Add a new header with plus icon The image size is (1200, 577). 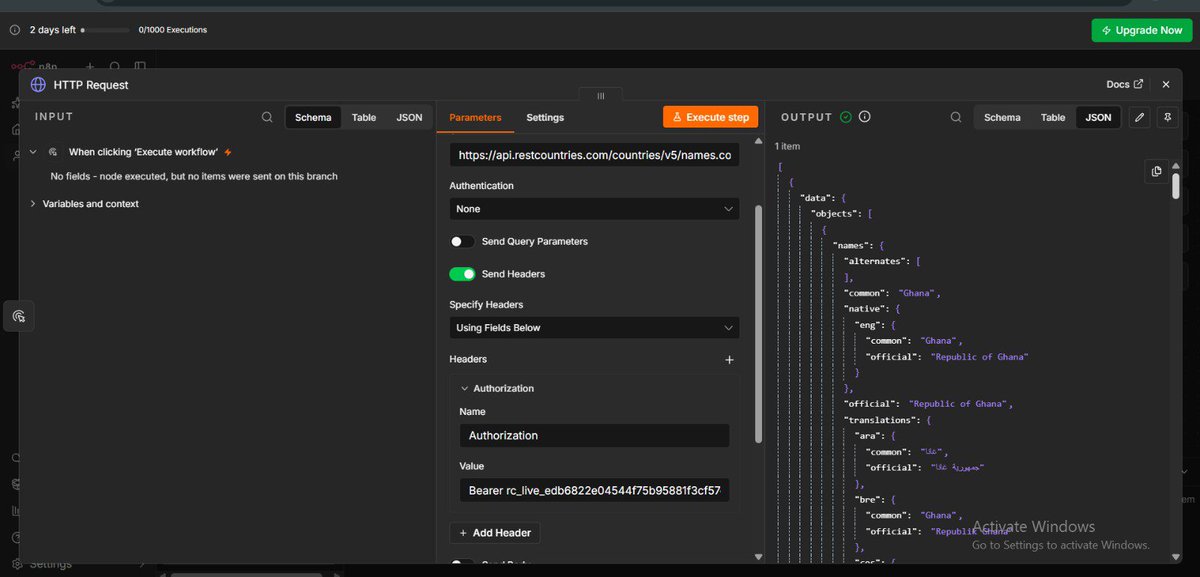(729, 360)
